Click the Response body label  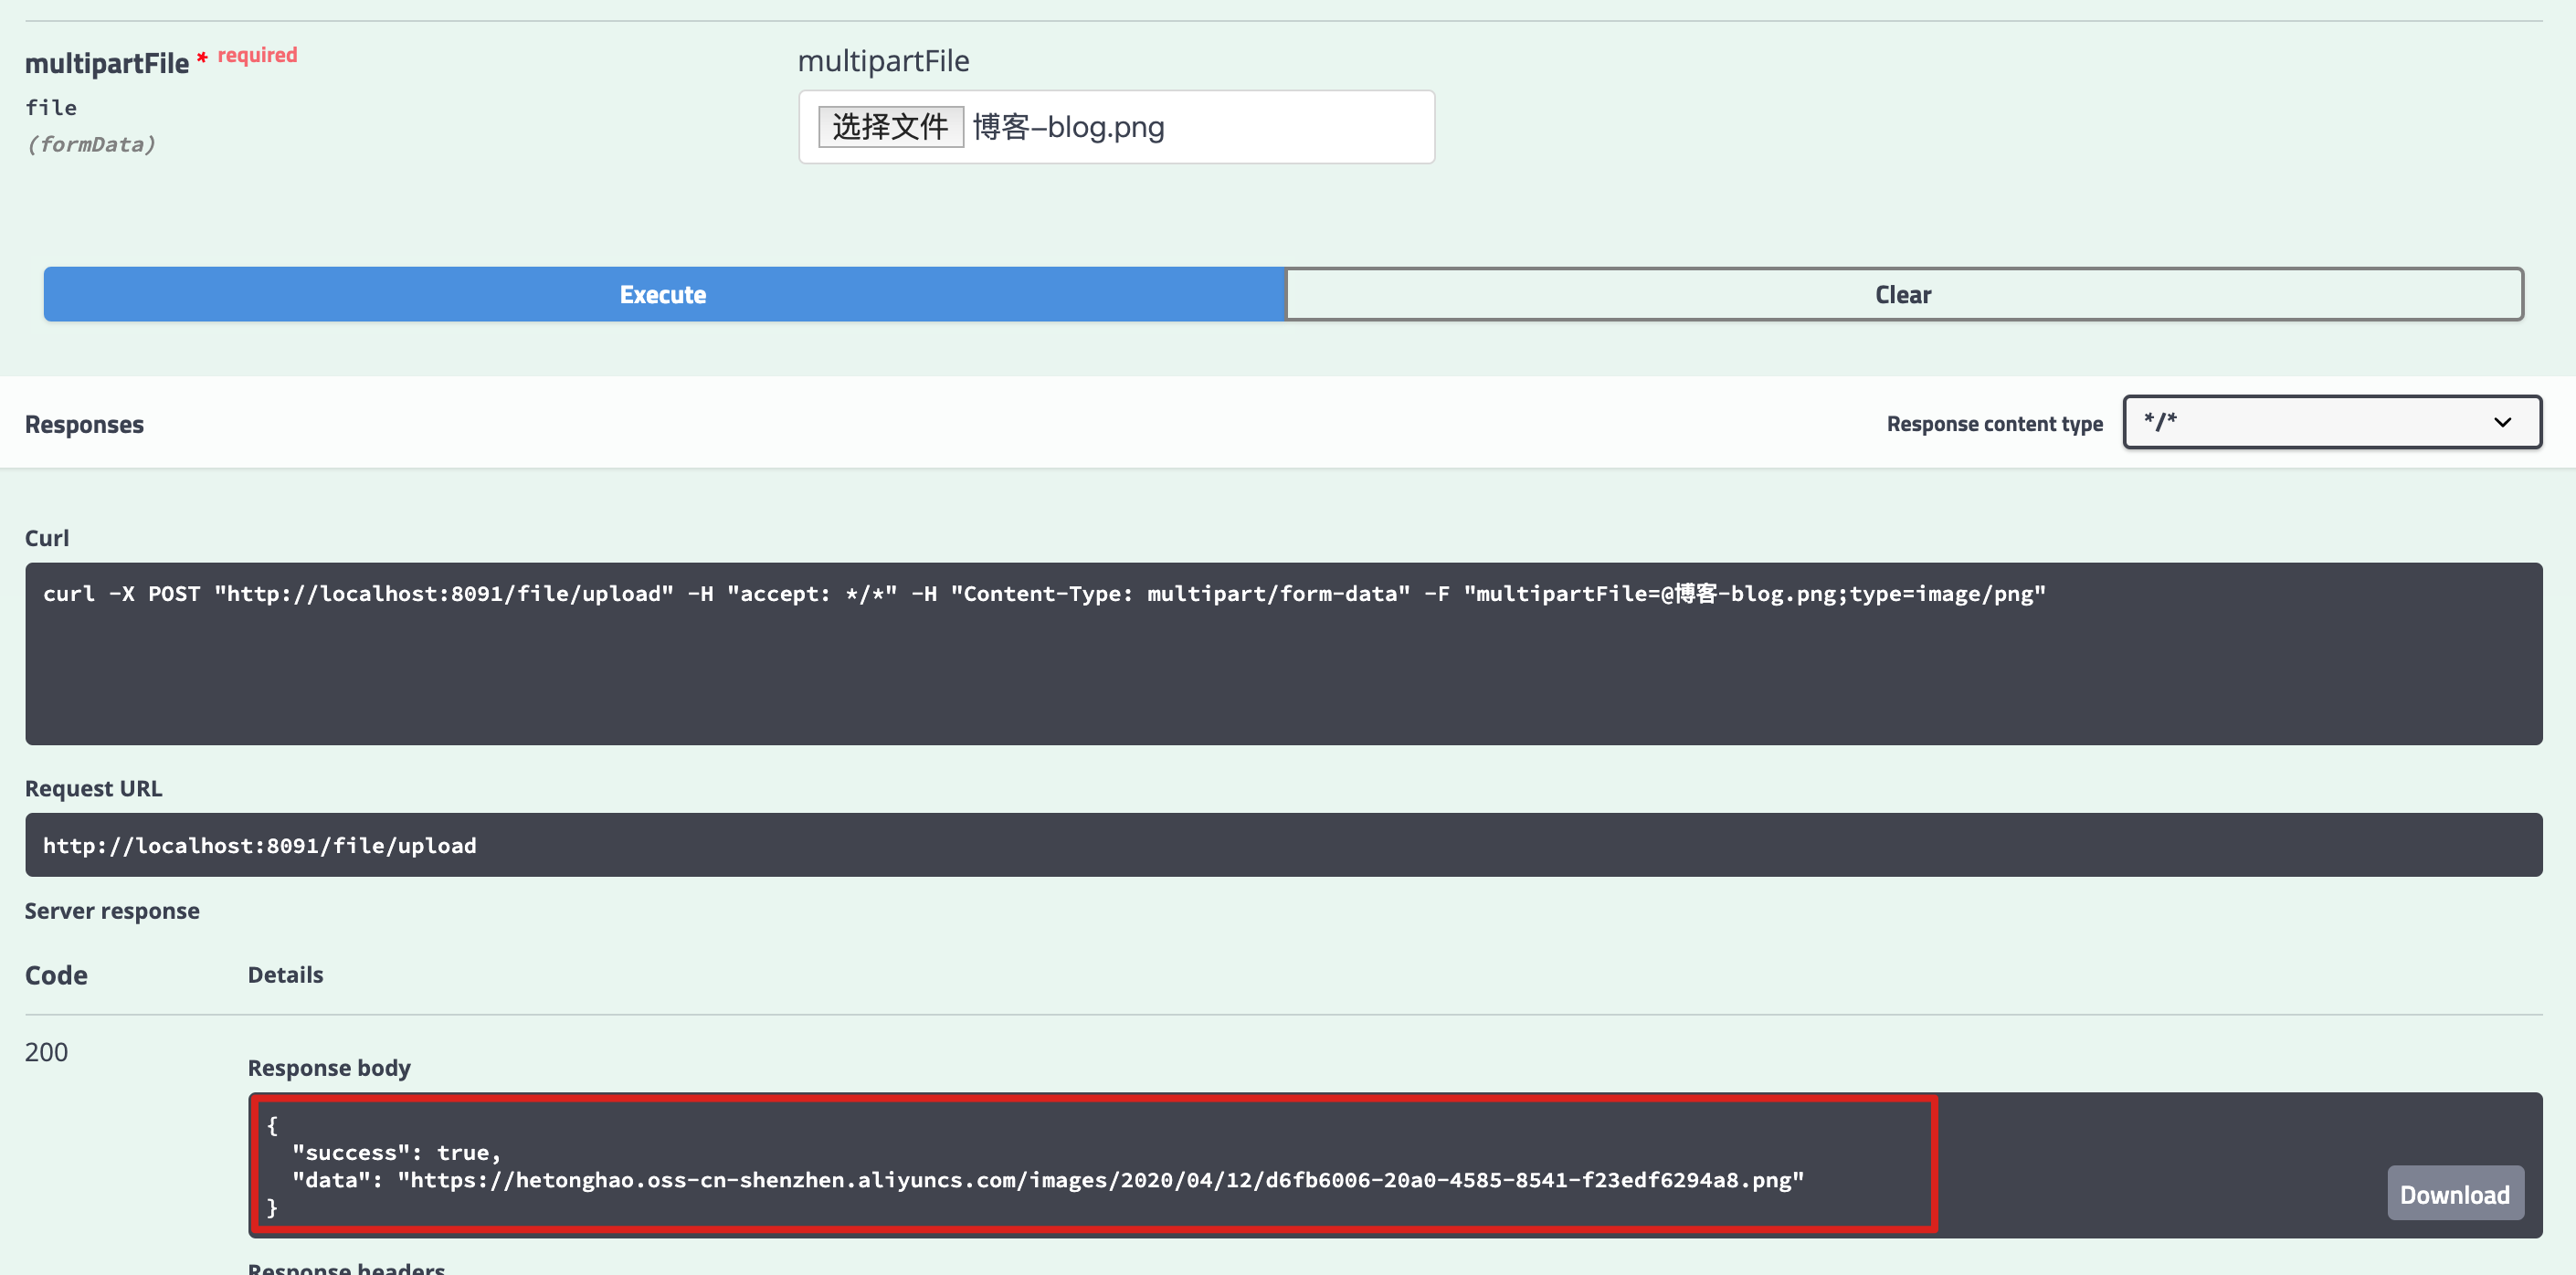tap(329, 1068)
